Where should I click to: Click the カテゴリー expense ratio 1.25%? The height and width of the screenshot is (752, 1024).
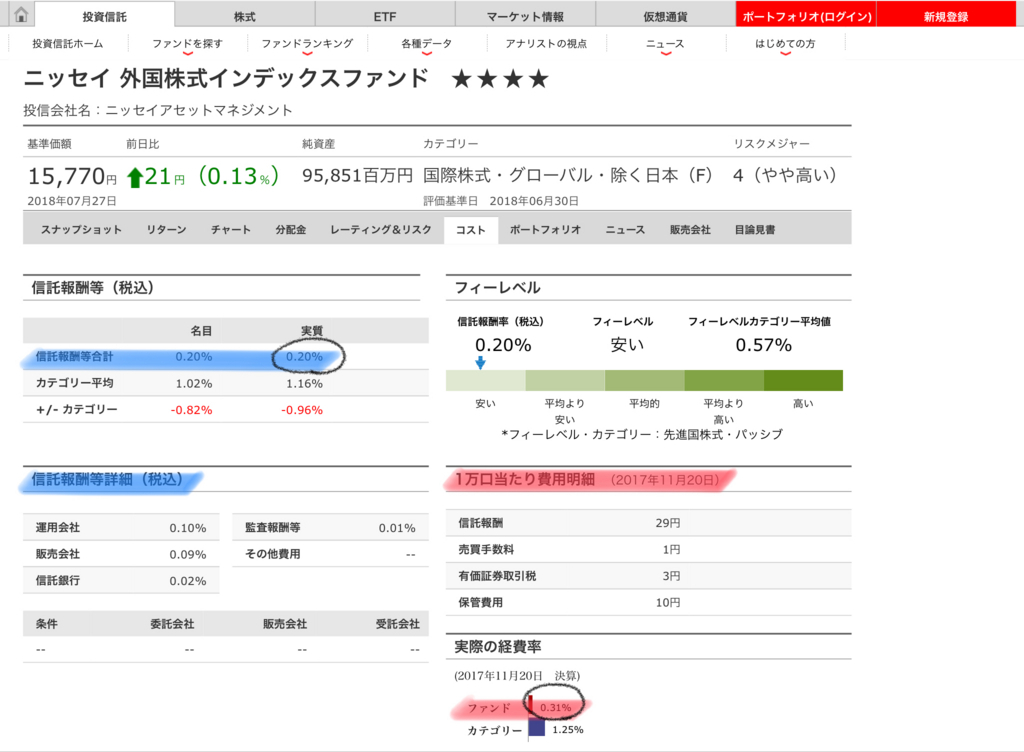pyautogui.click(x=568, y=730)
